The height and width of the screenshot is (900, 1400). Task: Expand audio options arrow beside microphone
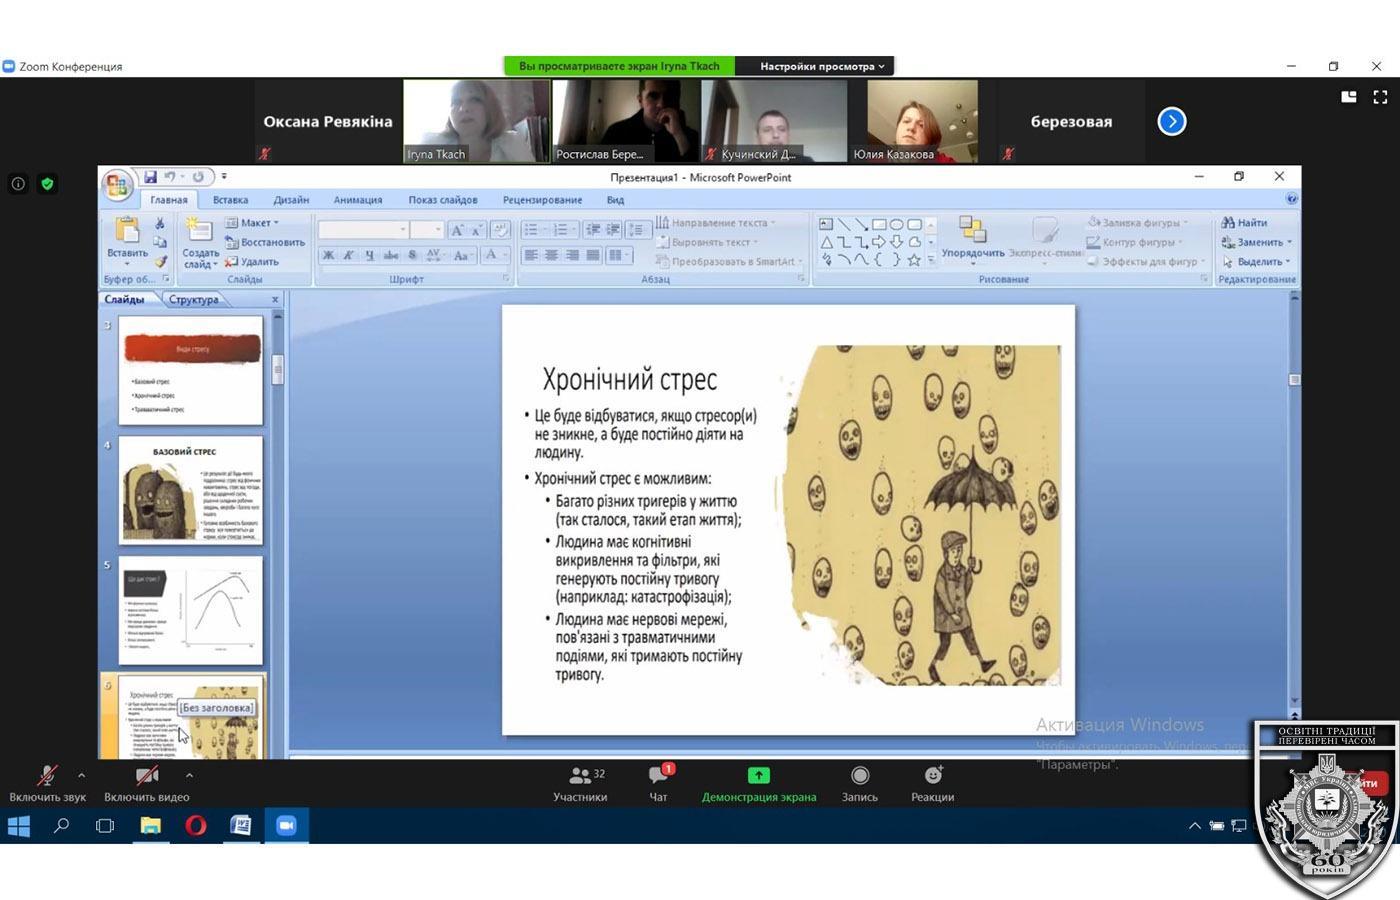tap(82, 775)
